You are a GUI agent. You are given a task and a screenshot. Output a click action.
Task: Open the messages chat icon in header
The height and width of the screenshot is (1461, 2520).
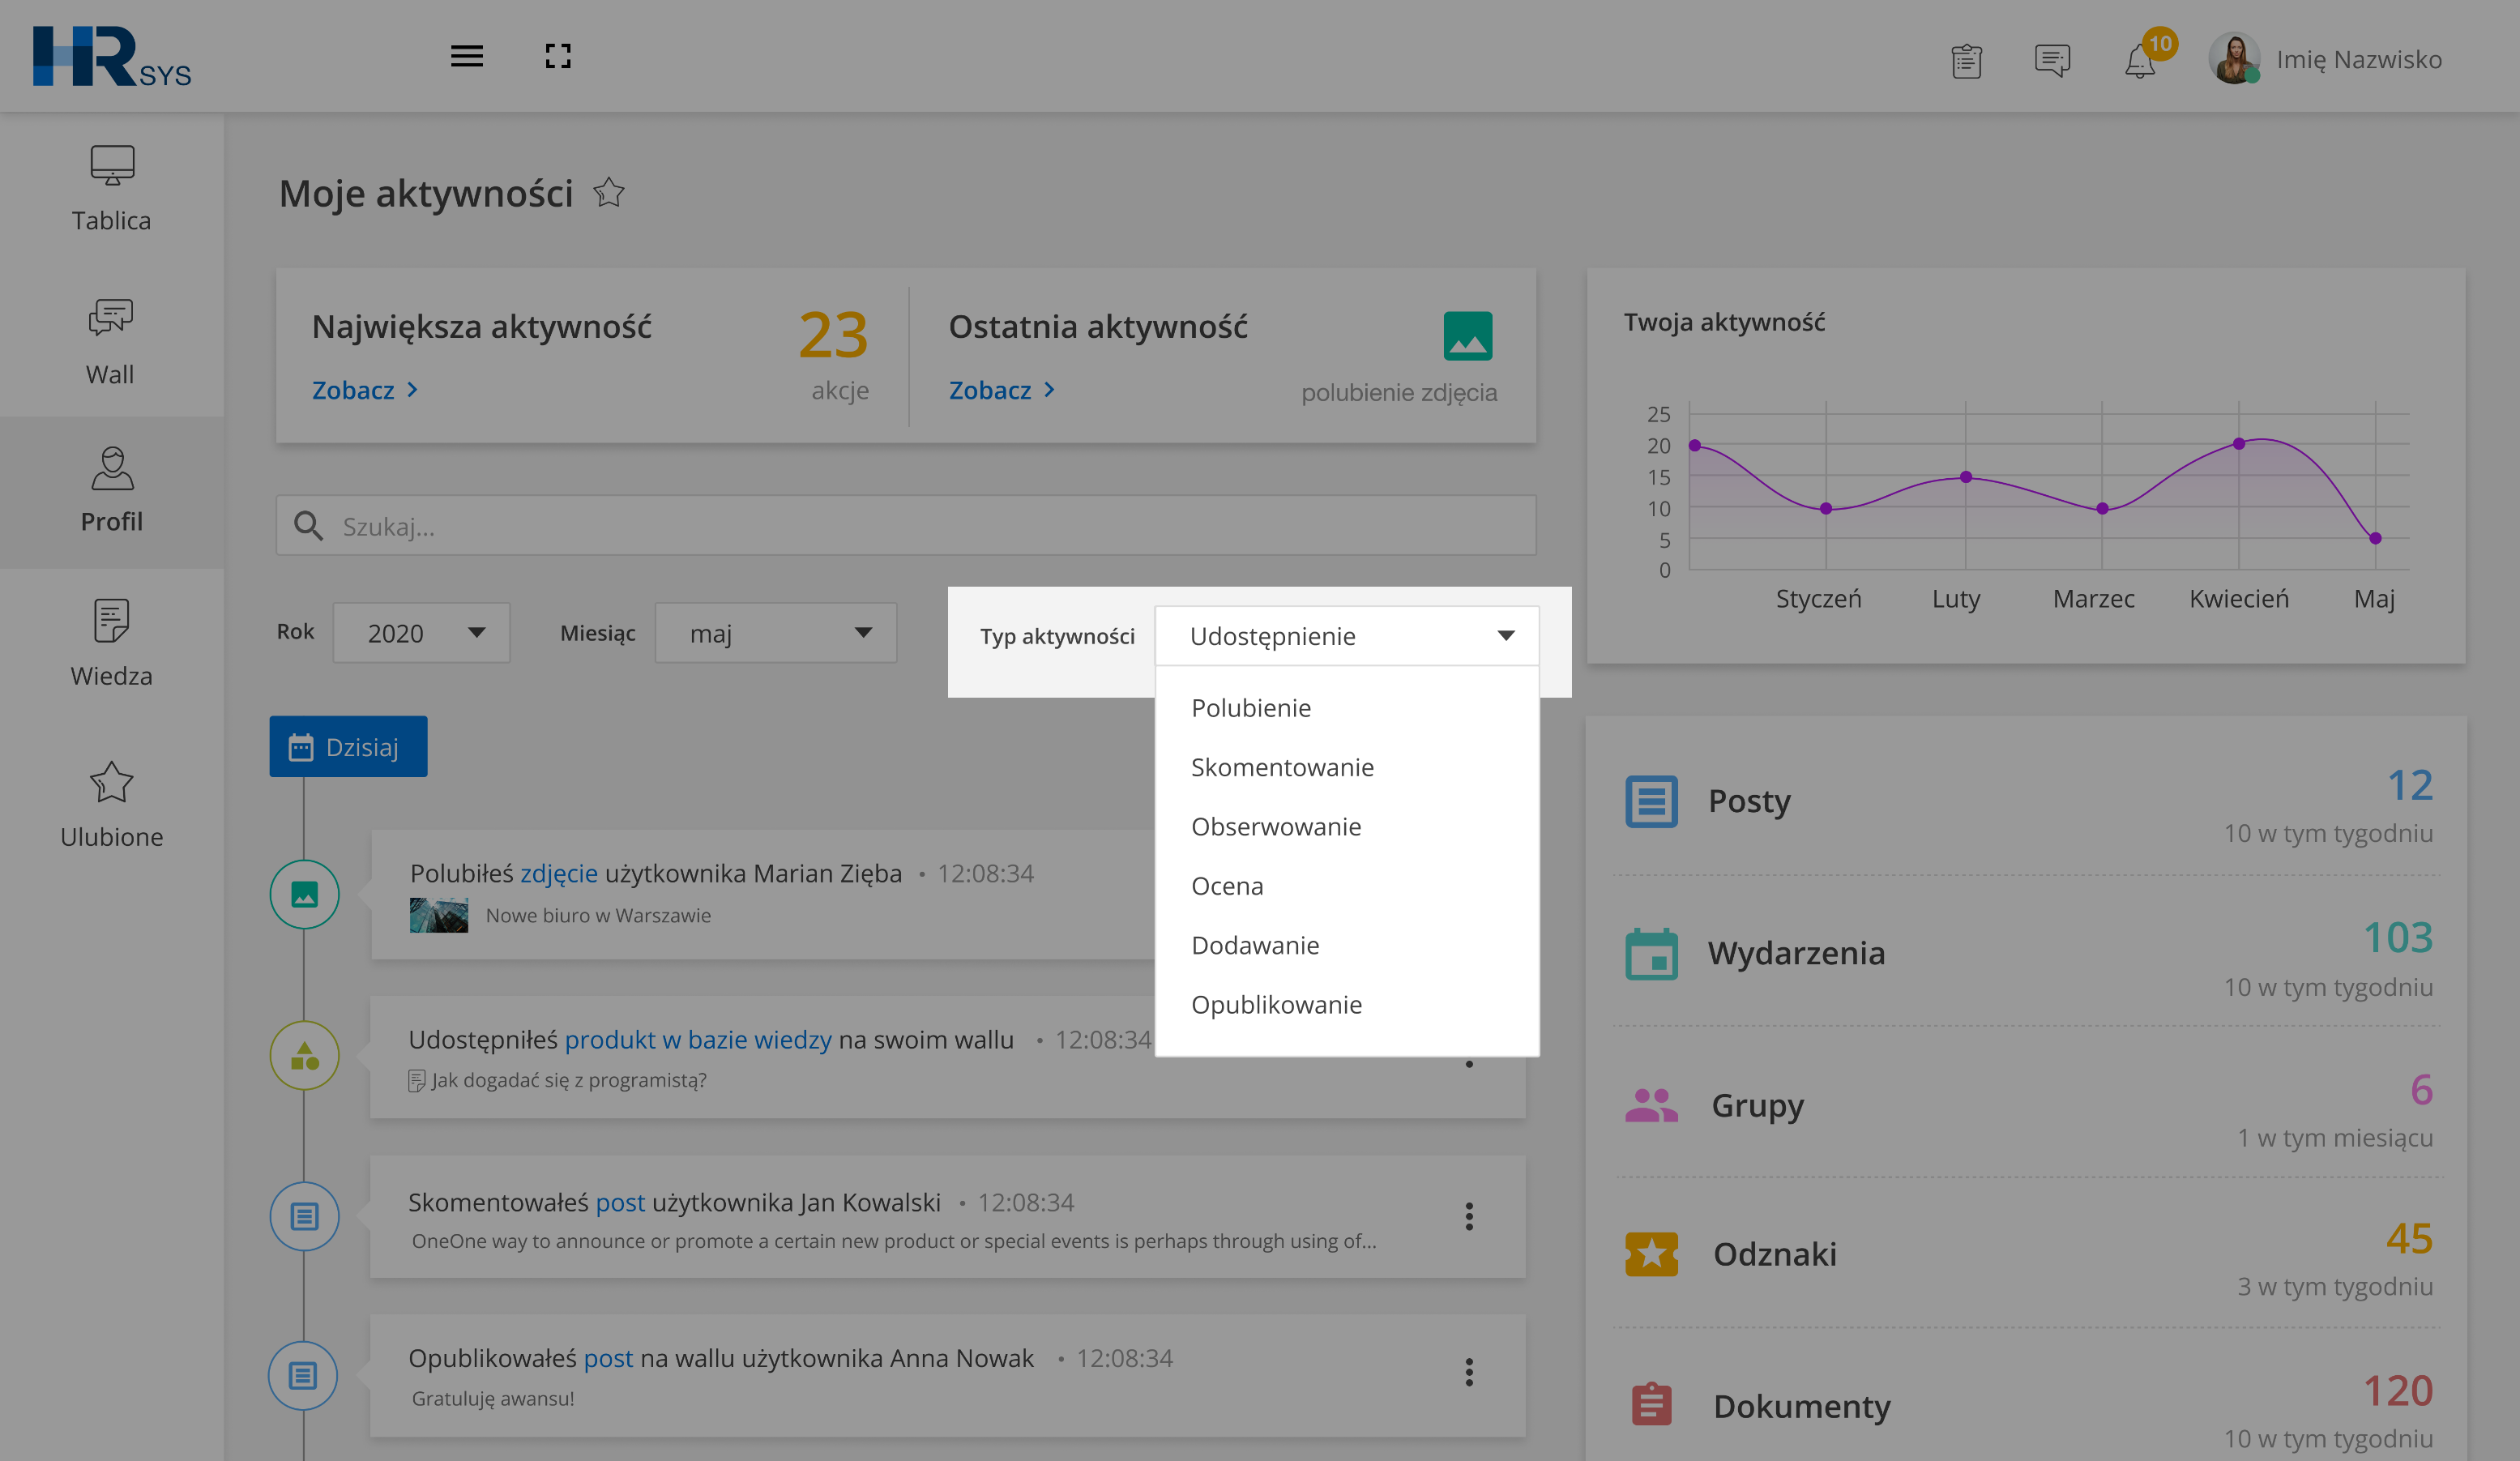2052,61
